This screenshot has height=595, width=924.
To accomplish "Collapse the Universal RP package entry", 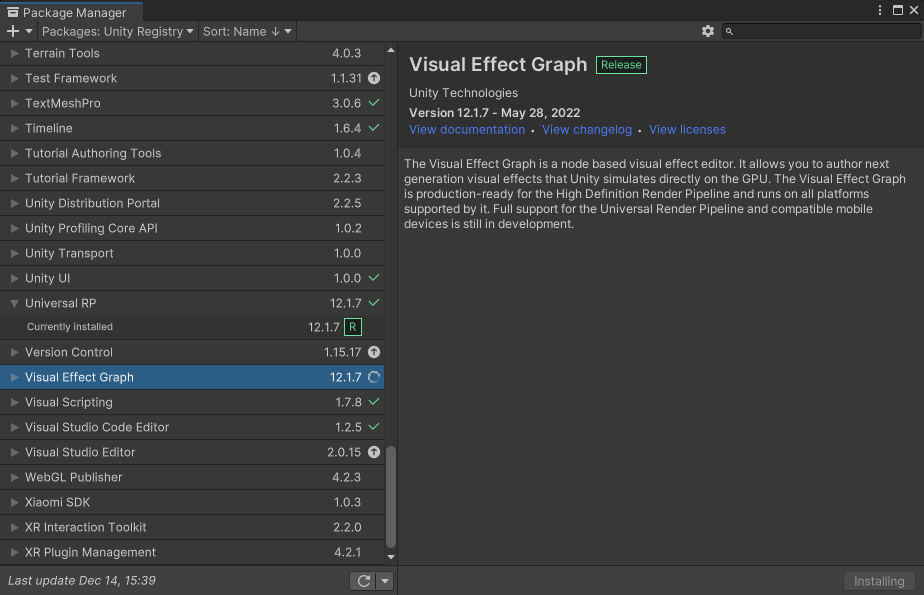I will point(14,303).
